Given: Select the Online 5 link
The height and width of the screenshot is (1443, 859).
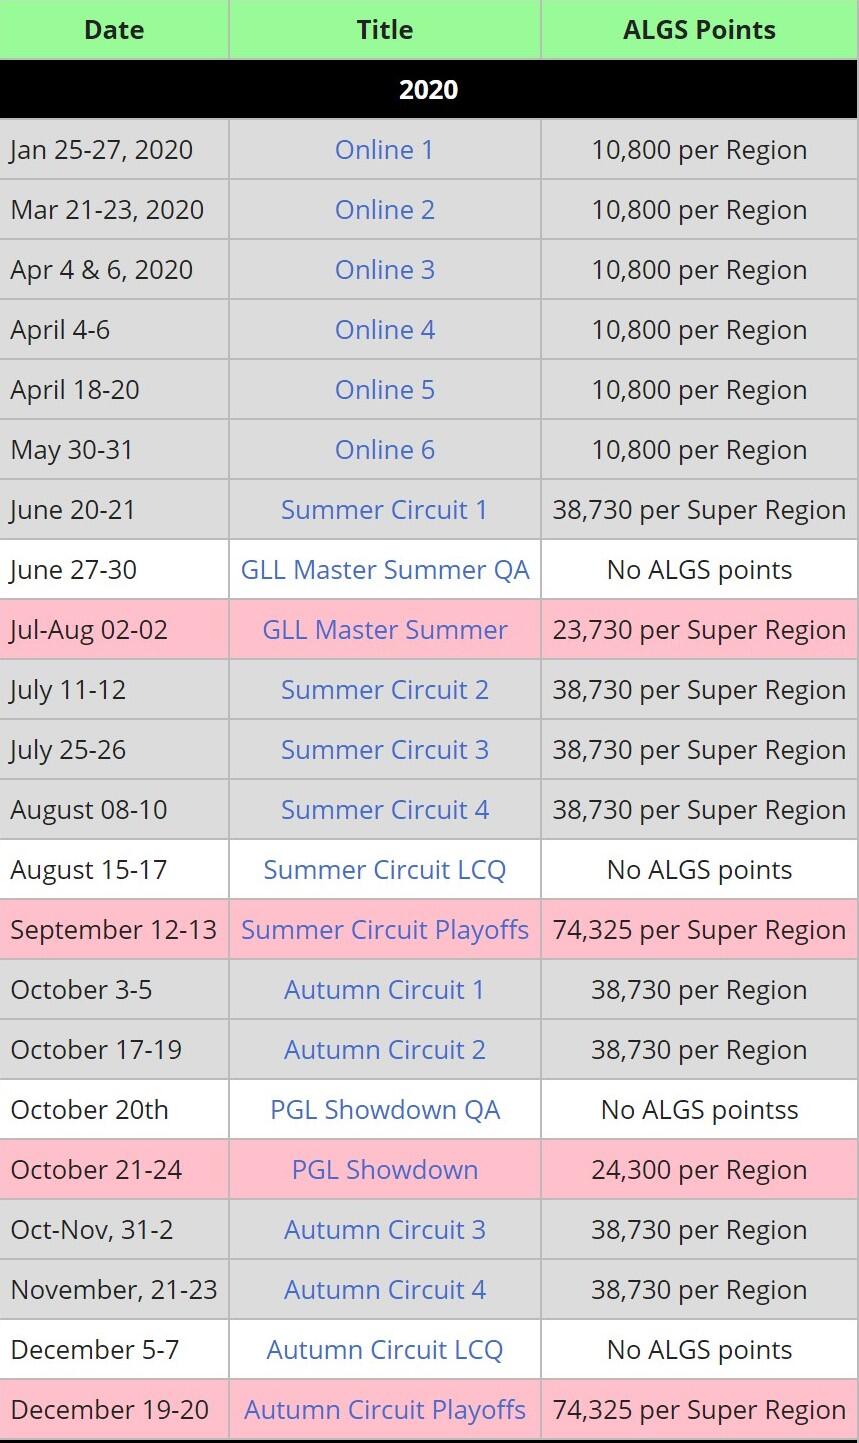Looking at the screenshot, I should (384, 390).
